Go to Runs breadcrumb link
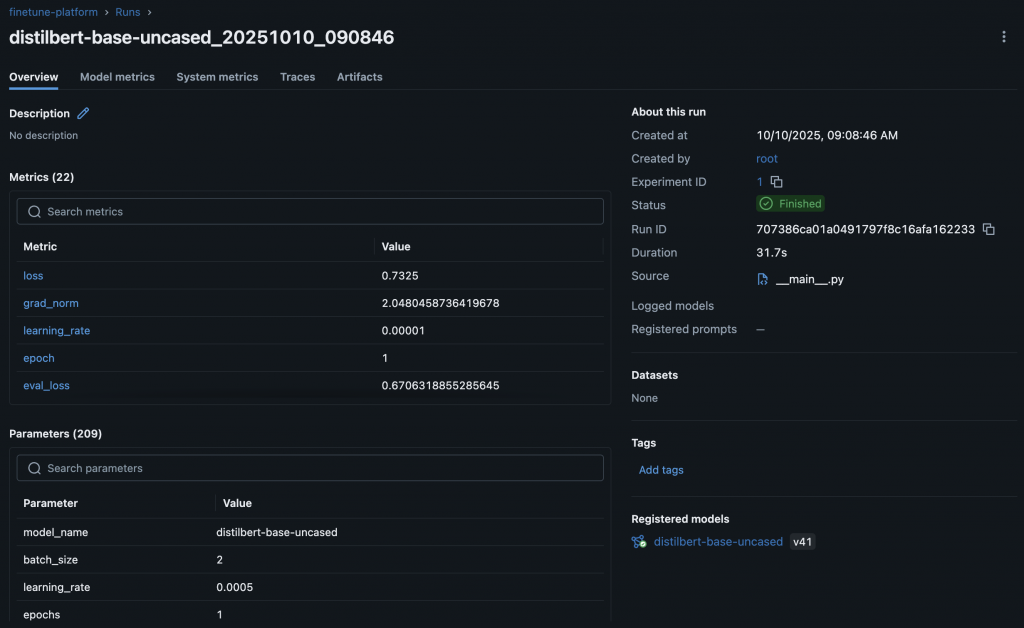The image size is (1024, 628). pos(127,12)
